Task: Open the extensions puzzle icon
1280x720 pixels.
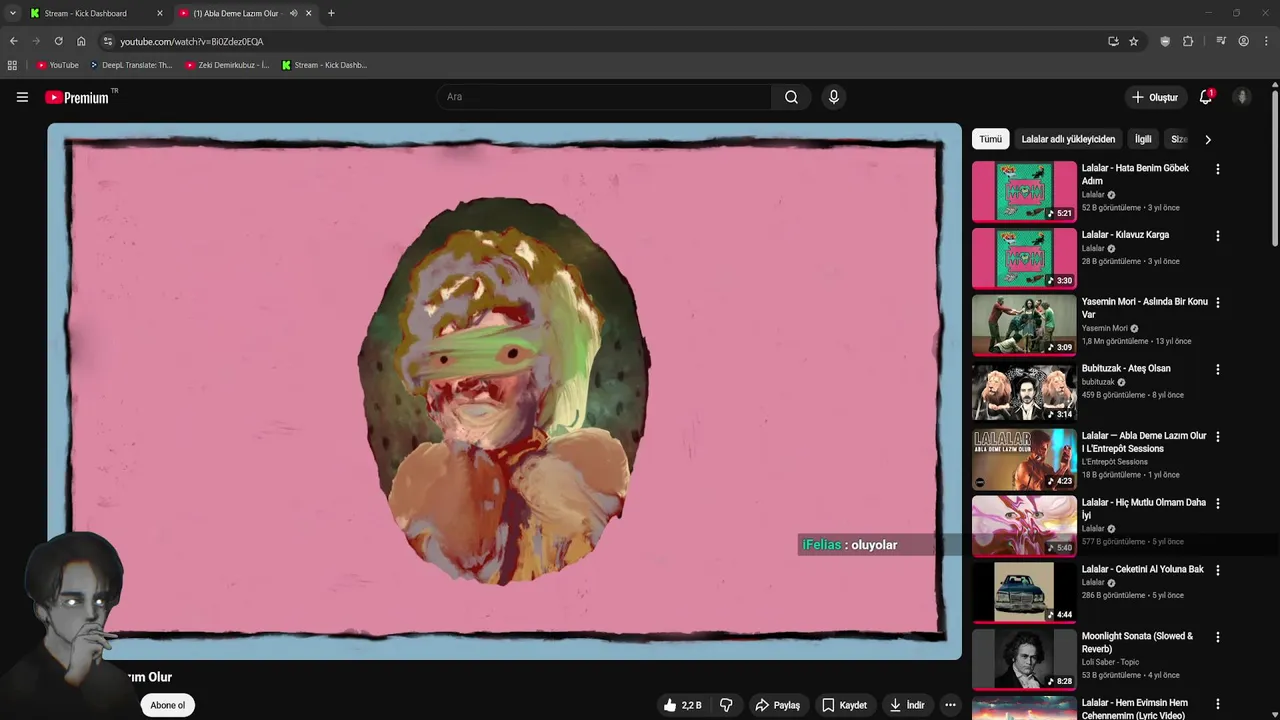Action: pyautogui.click(x=1188, y=41)
